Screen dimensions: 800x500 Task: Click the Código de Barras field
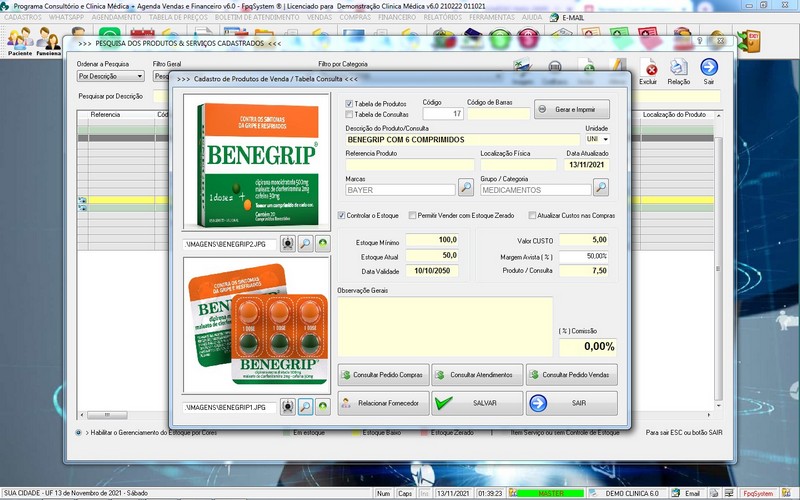click(498, 114)
